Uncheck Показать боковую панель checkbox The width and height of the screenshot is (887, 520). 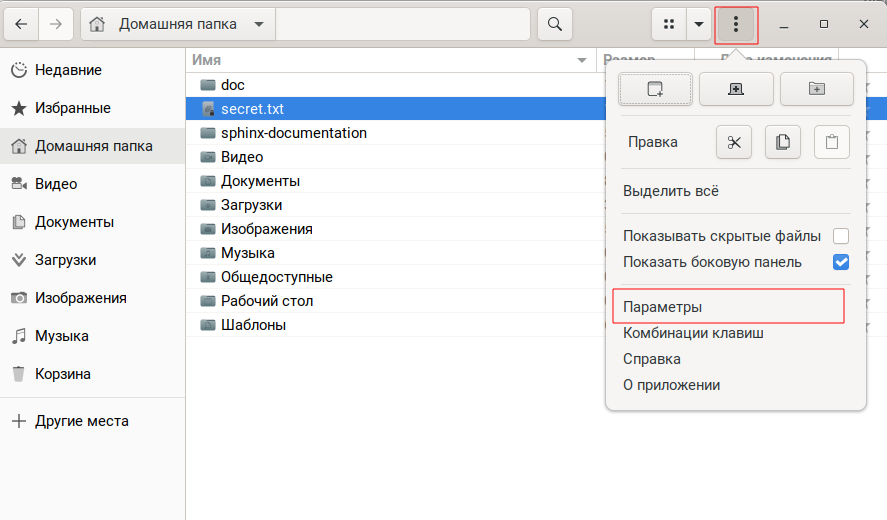click(841, 262)
